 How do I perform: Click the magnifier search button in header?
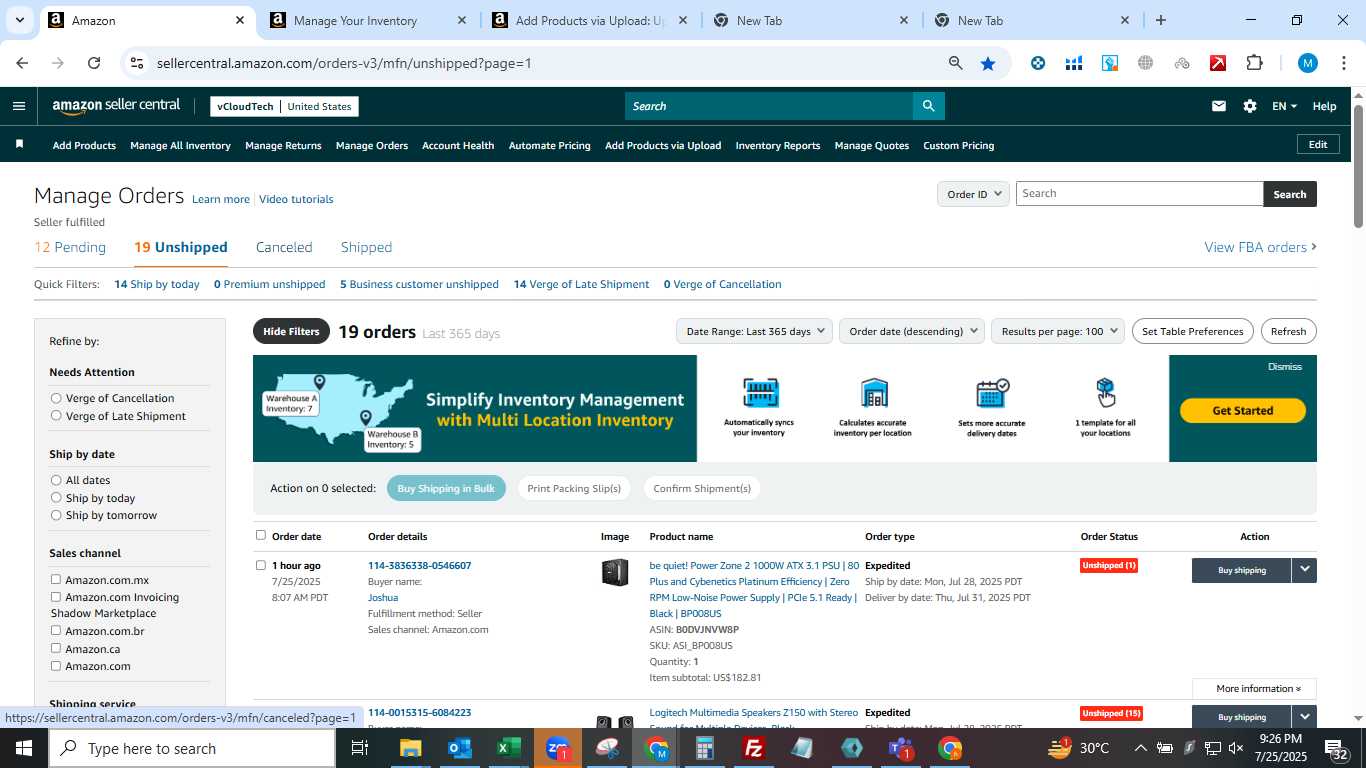point(928,106)
